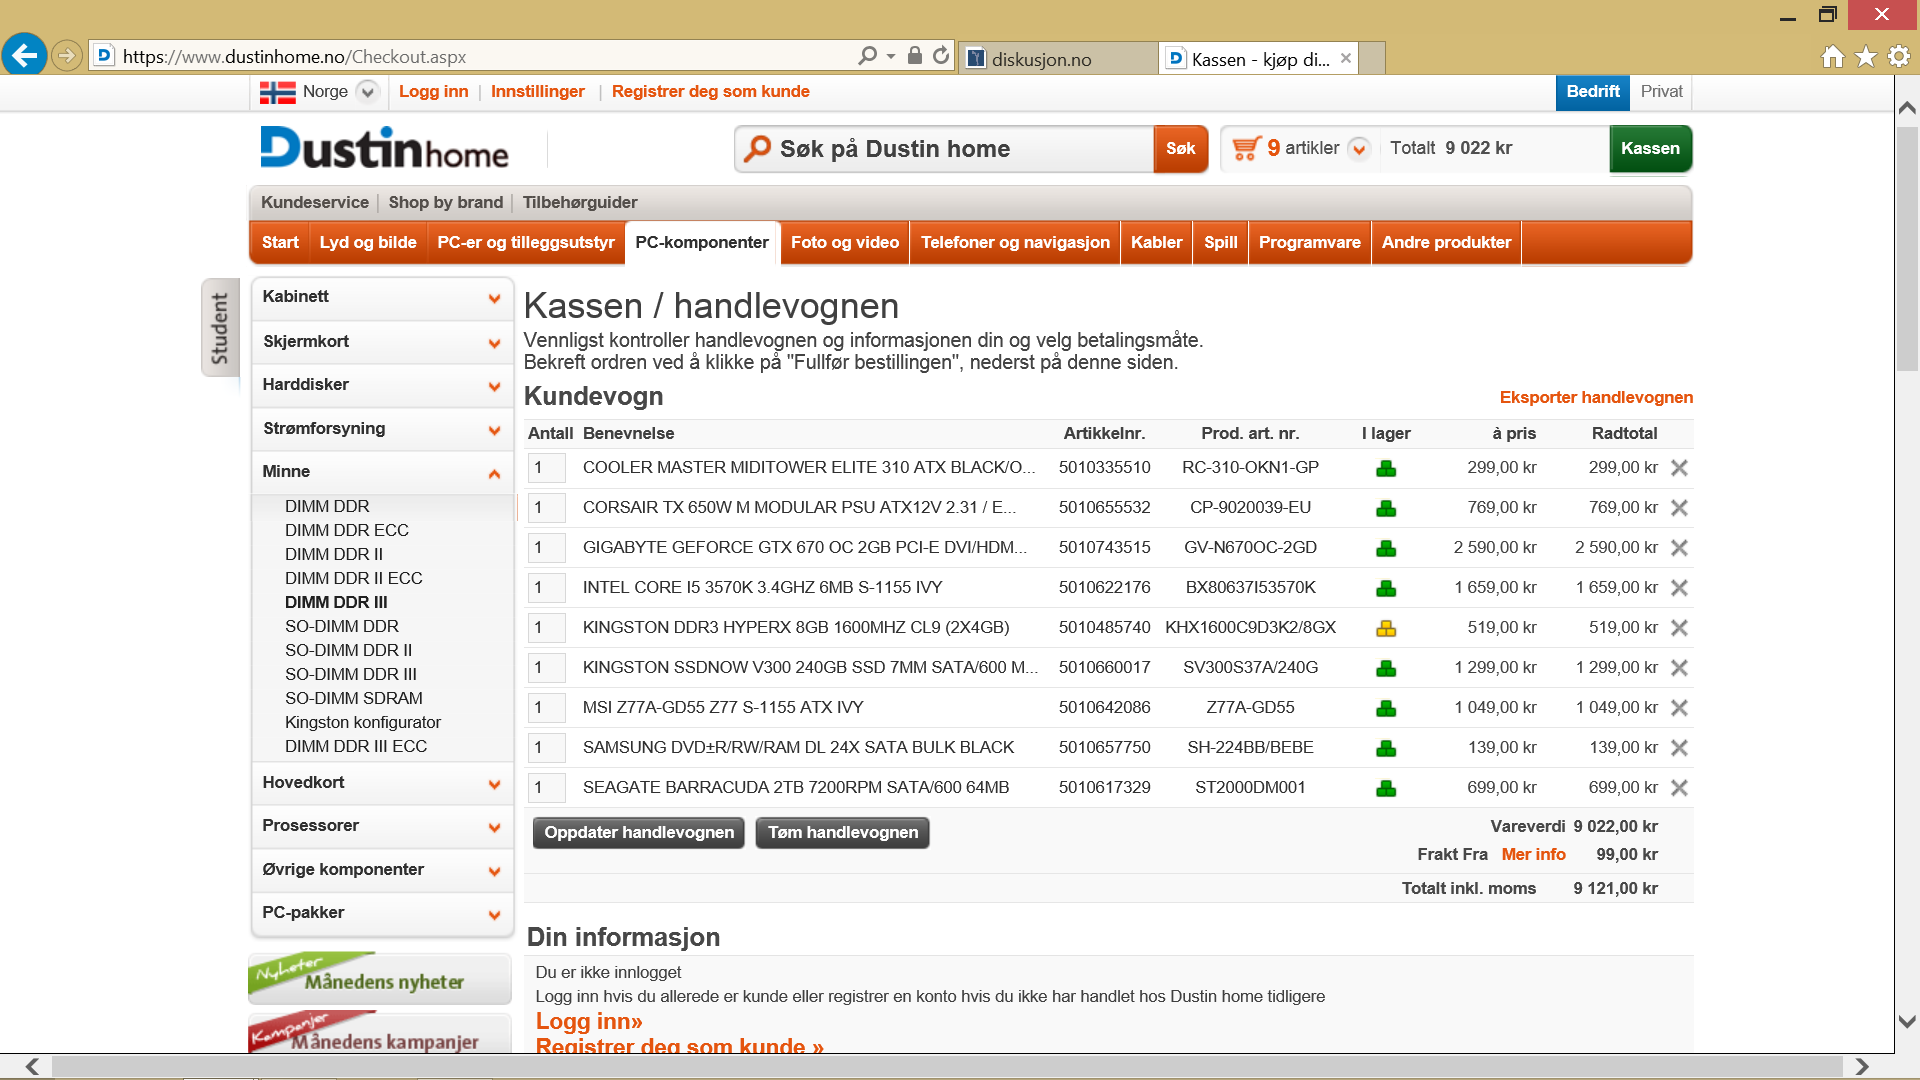Delete the Intel Core i5 row using its X
The width and height of the screenshot is (1920, 1080).
tap(1679, 588)
